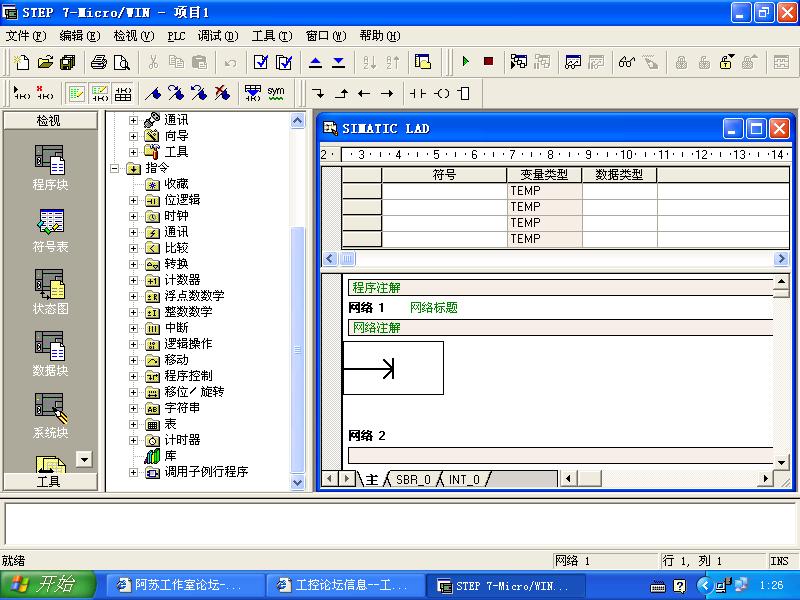Click the navigation bar scroll-down arrow
Viewport: 800px width, 600px height.
[x=84, y=459]
